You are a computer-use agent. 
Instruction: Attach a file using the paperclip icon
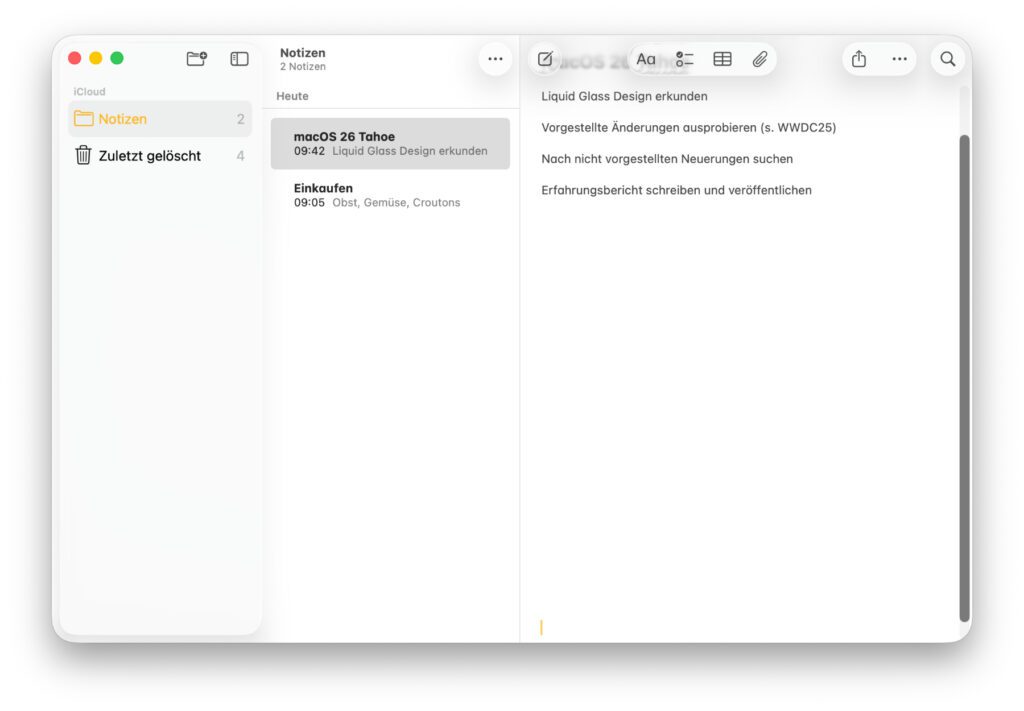[759, 59]
